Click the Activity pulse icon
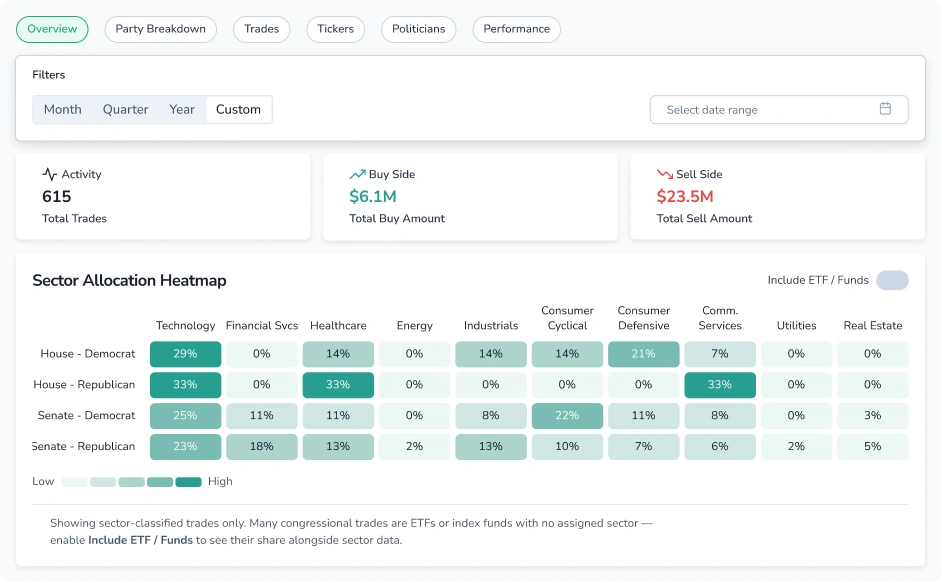The width and height of the screenshot is (942, 583). click(x=49, y=174)
